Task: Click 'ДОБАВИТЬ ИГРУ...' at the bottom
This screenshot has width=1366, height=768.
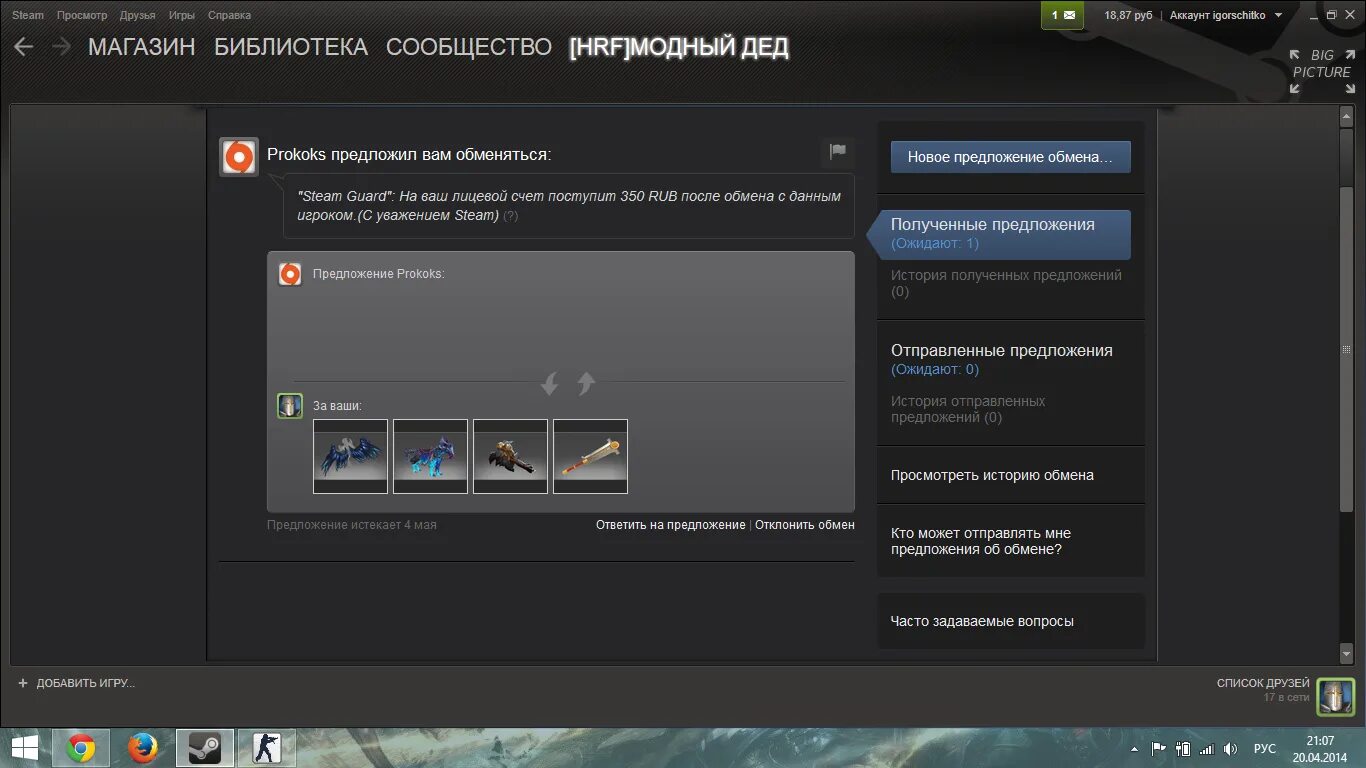Action: tap(85, 683)
